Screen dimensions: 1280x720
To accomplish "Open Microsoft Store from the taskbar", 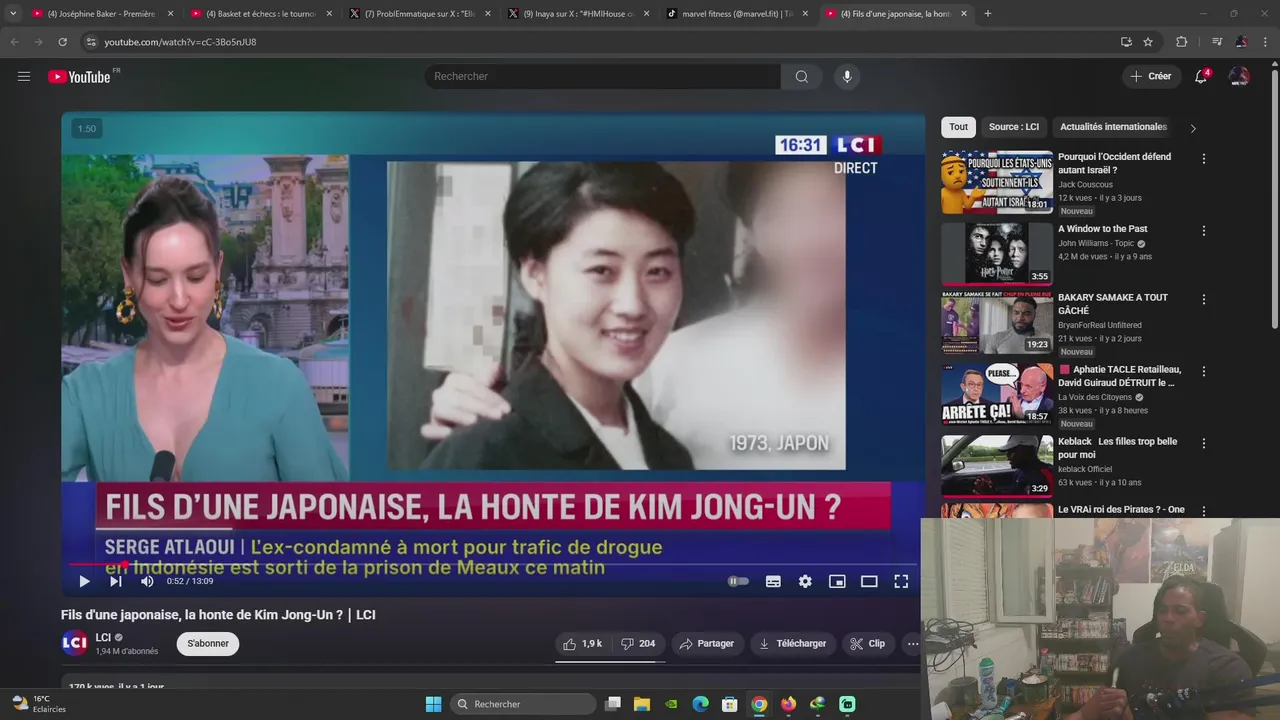I will click(730, 704).
